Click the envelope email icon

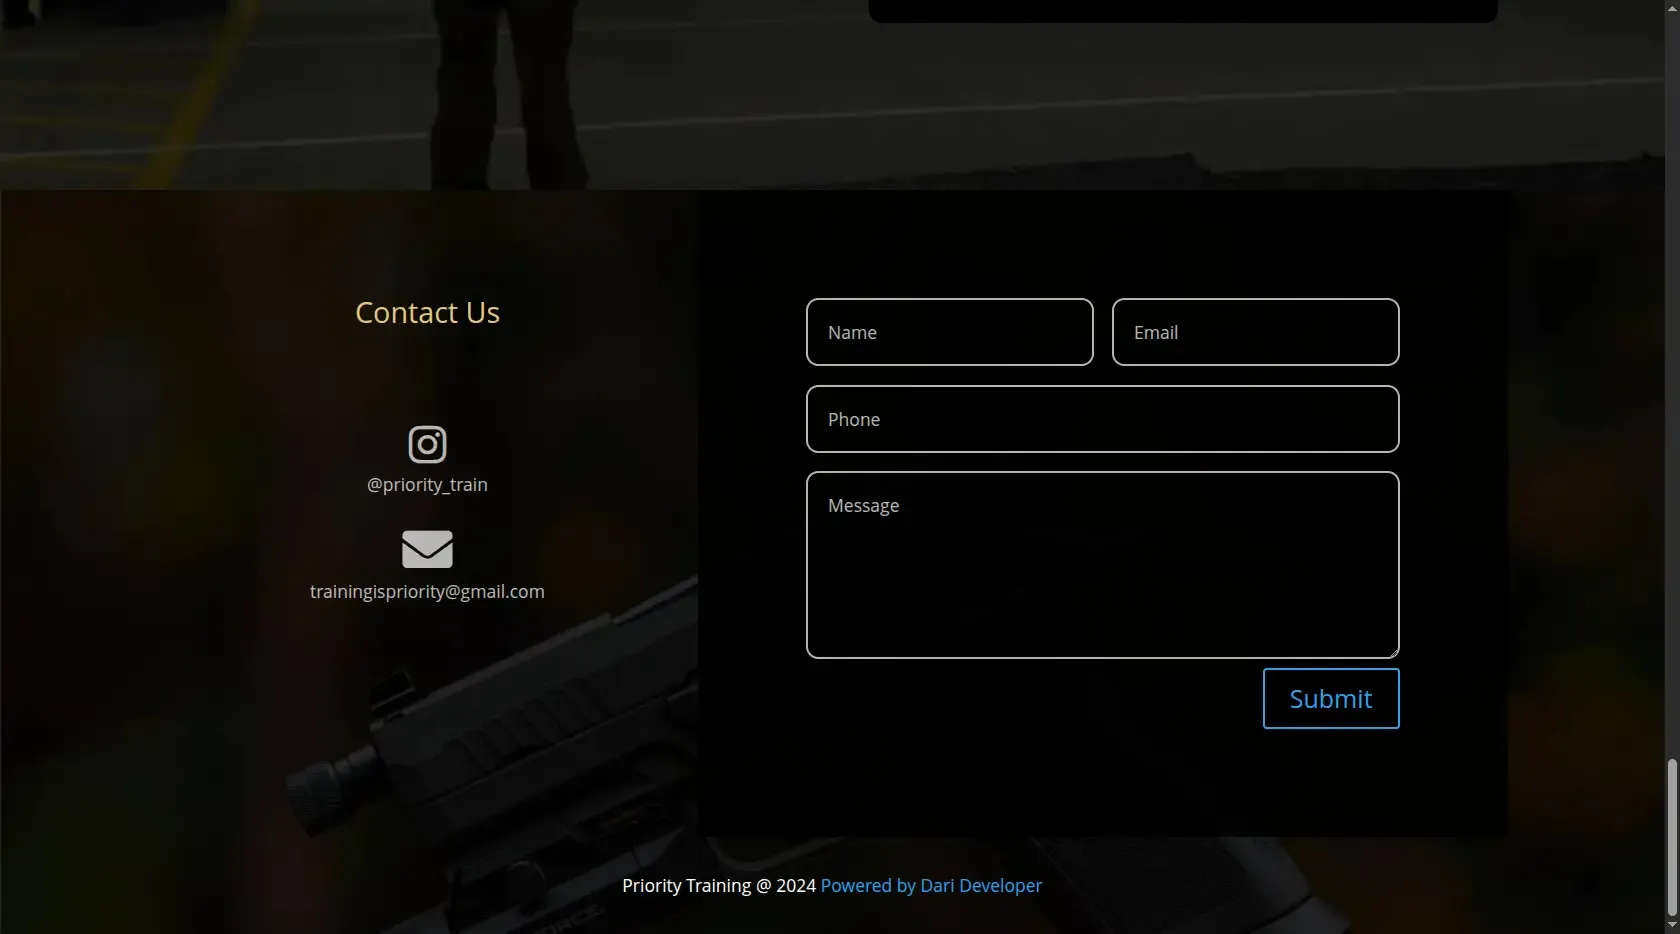427,549
